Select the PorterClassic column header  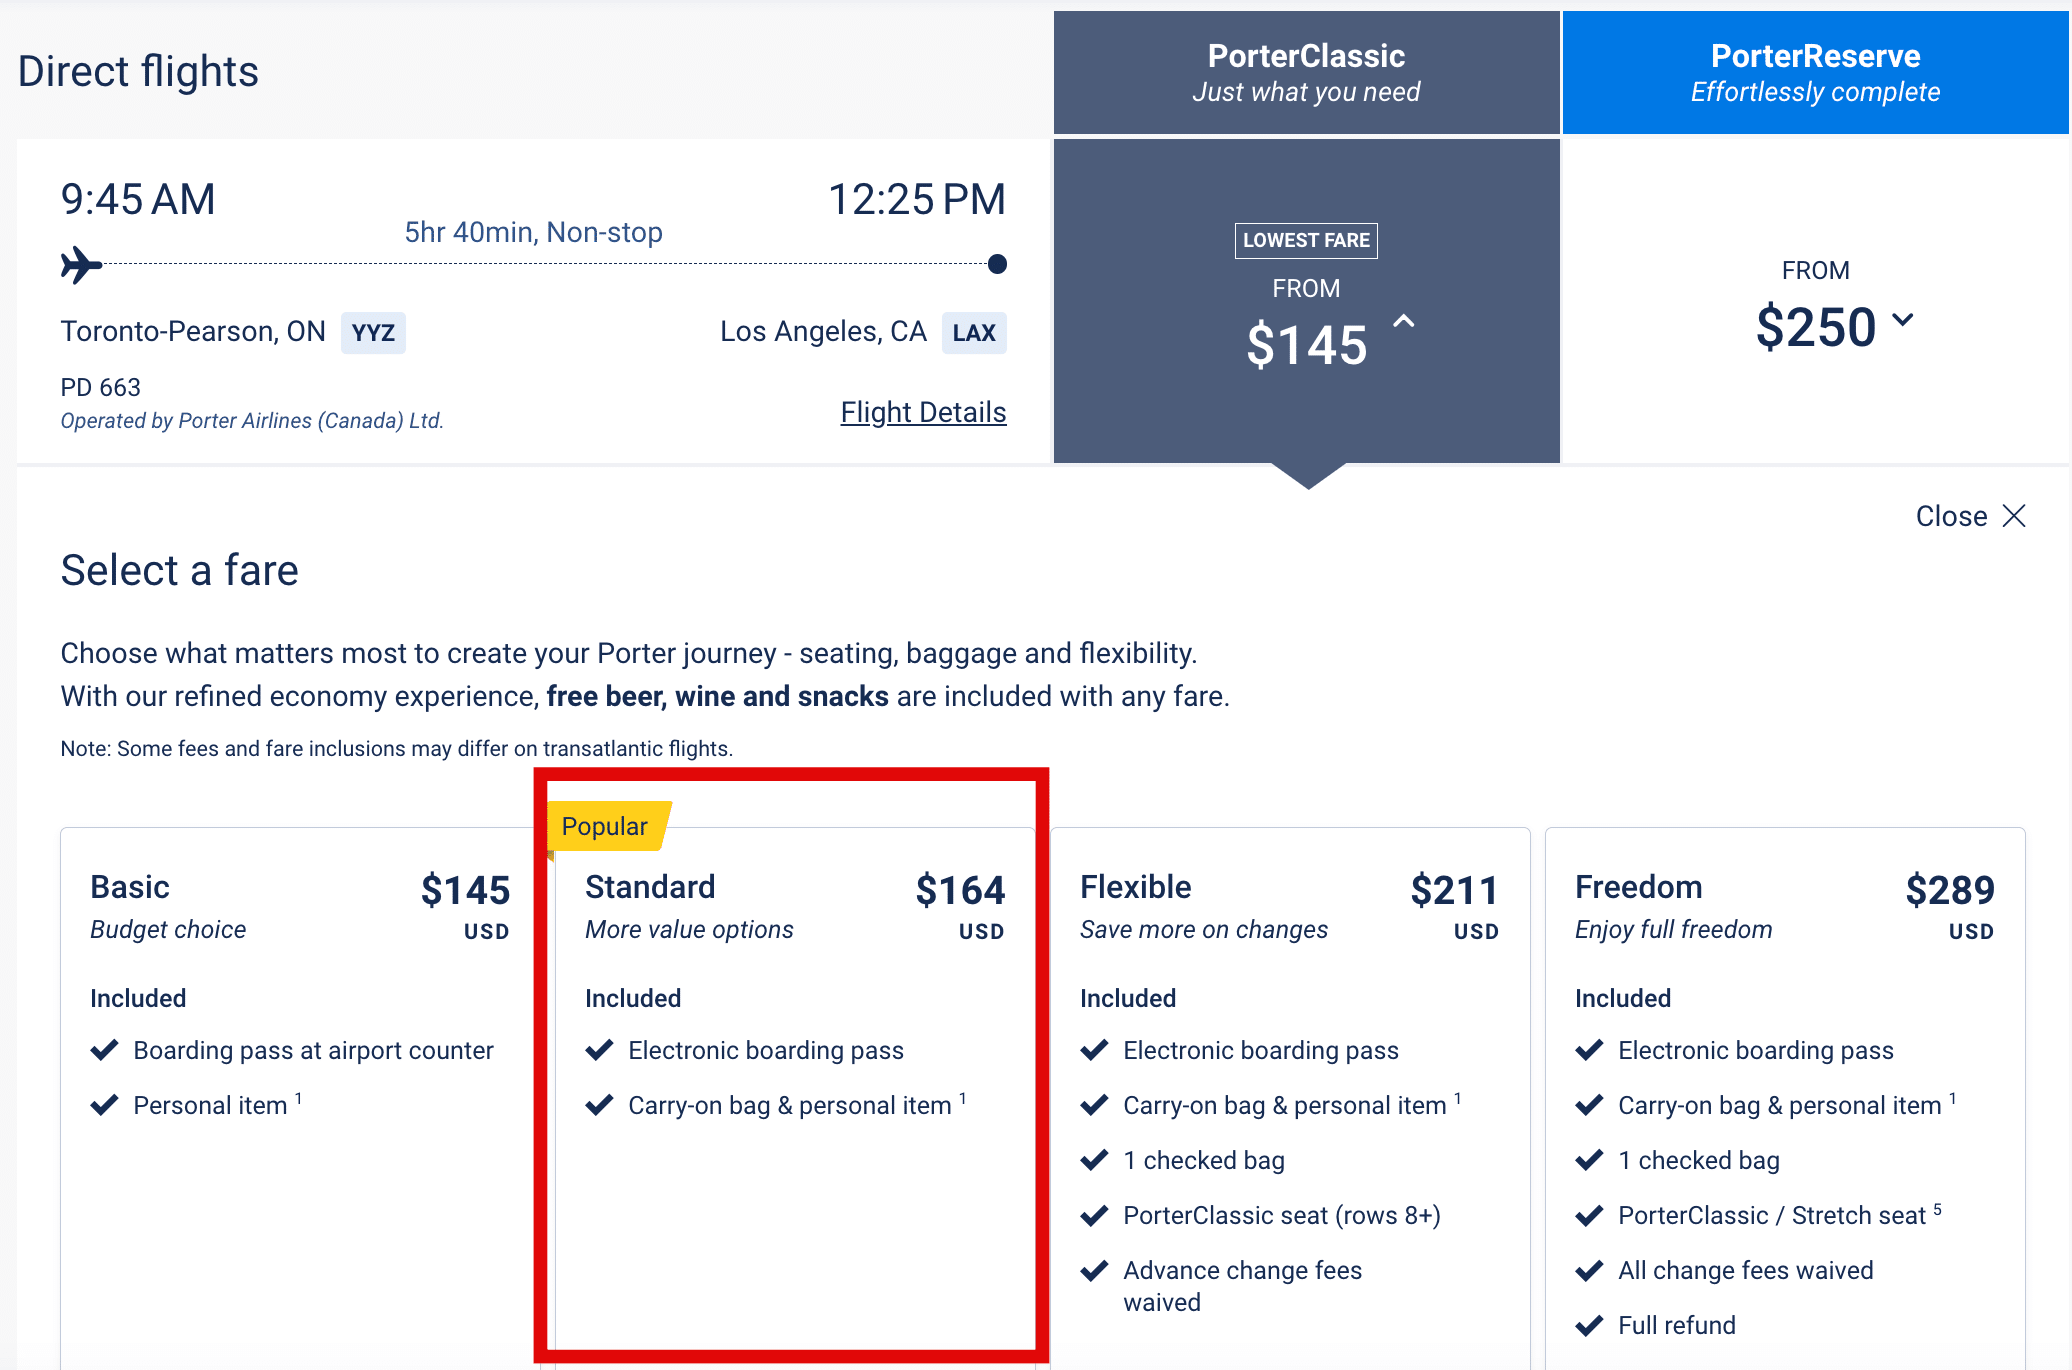tap(1306, 73)
